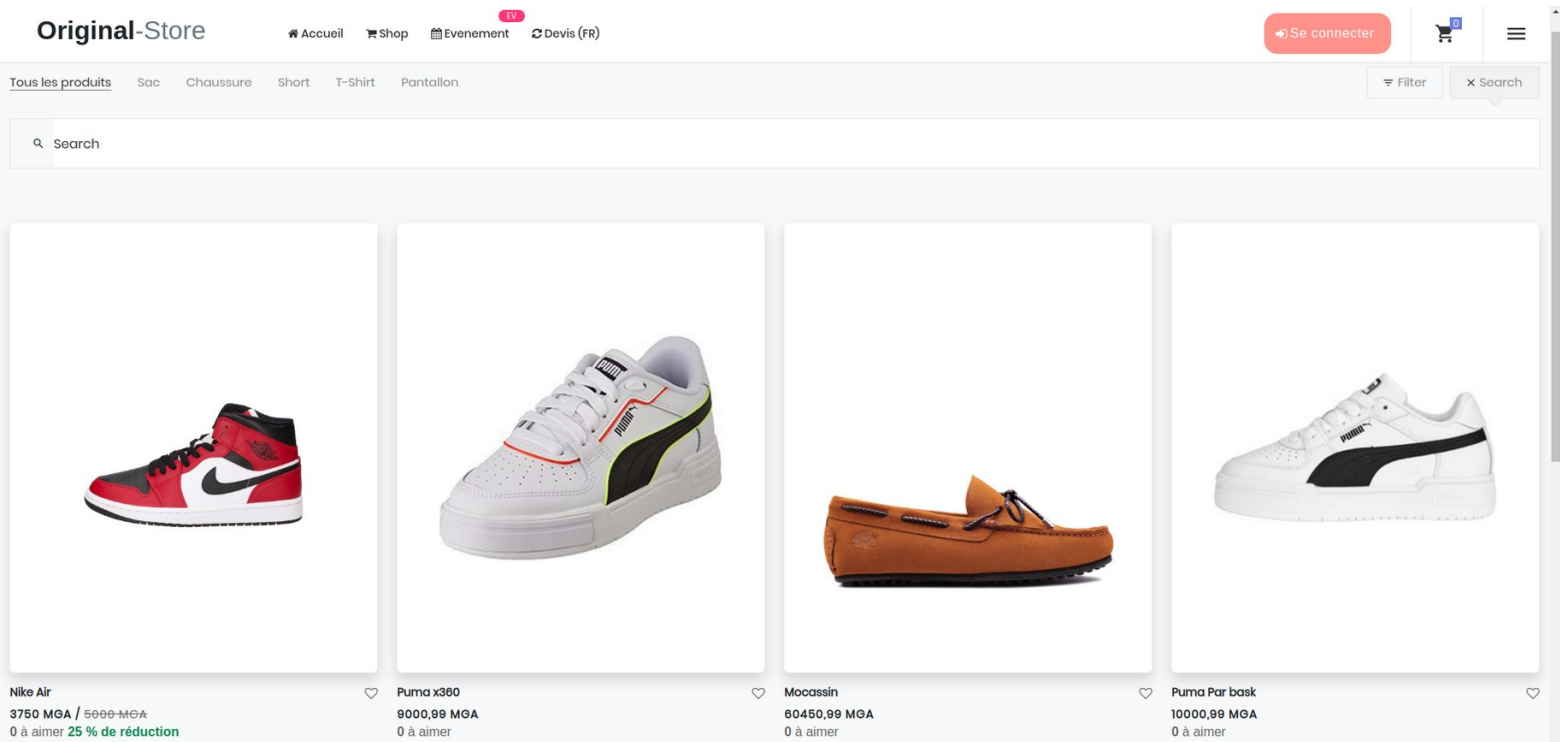Open Devis (FR) currency switcher
This screenshot has width=1560, height=742.
[x=566, y=34]
